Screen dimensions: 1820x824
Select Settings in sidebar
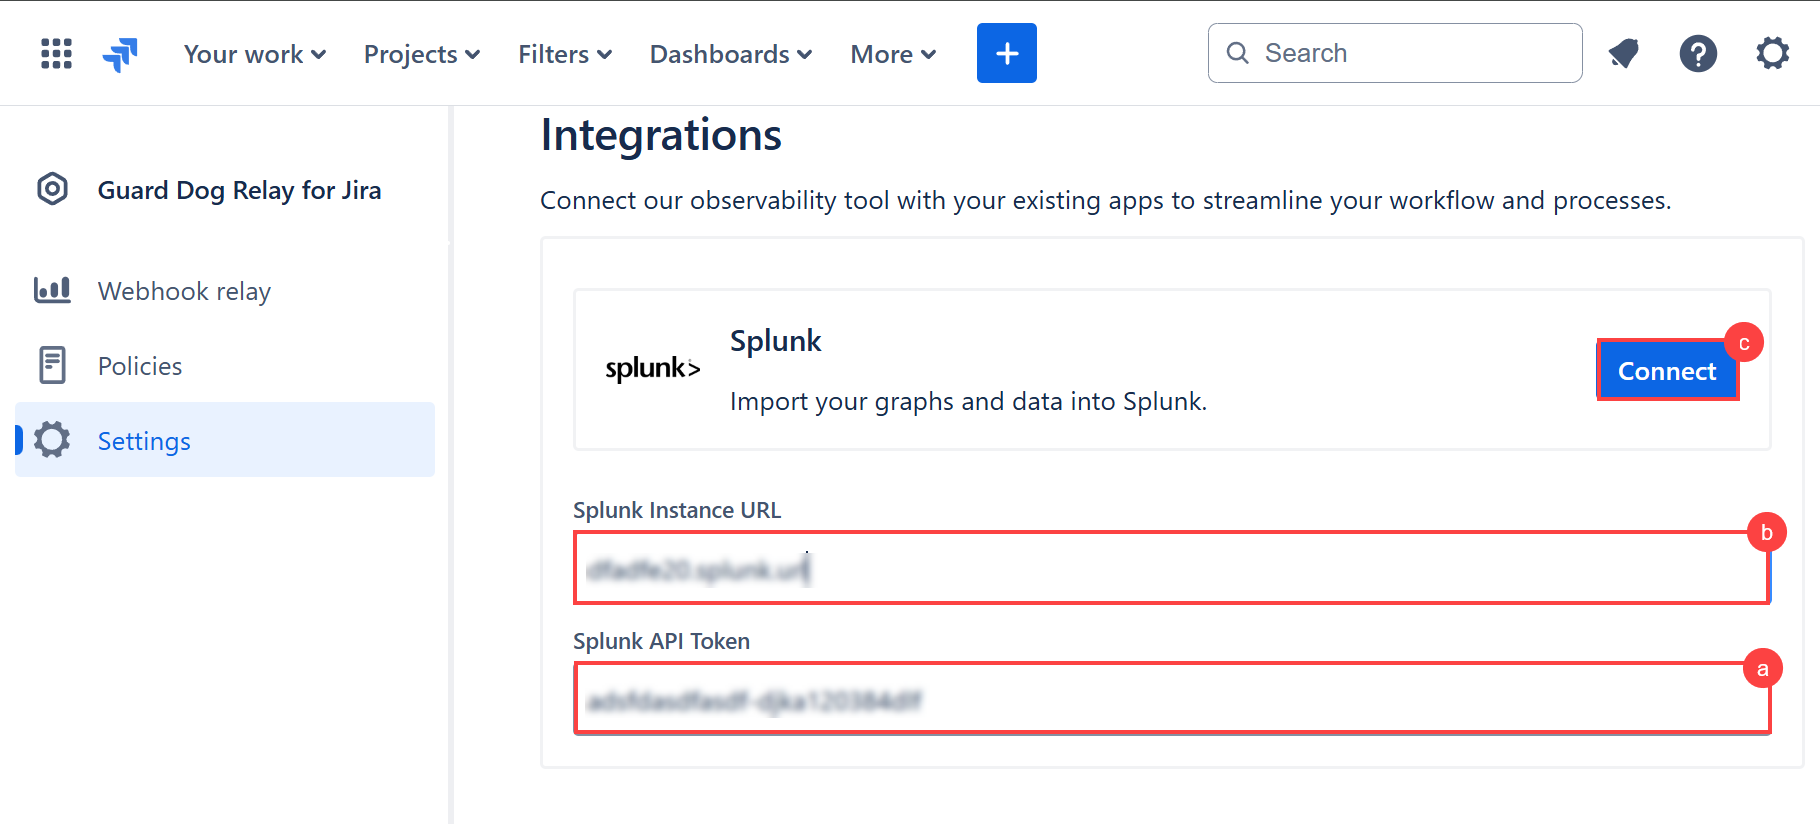pyautogui.click(x=225, y=440)
